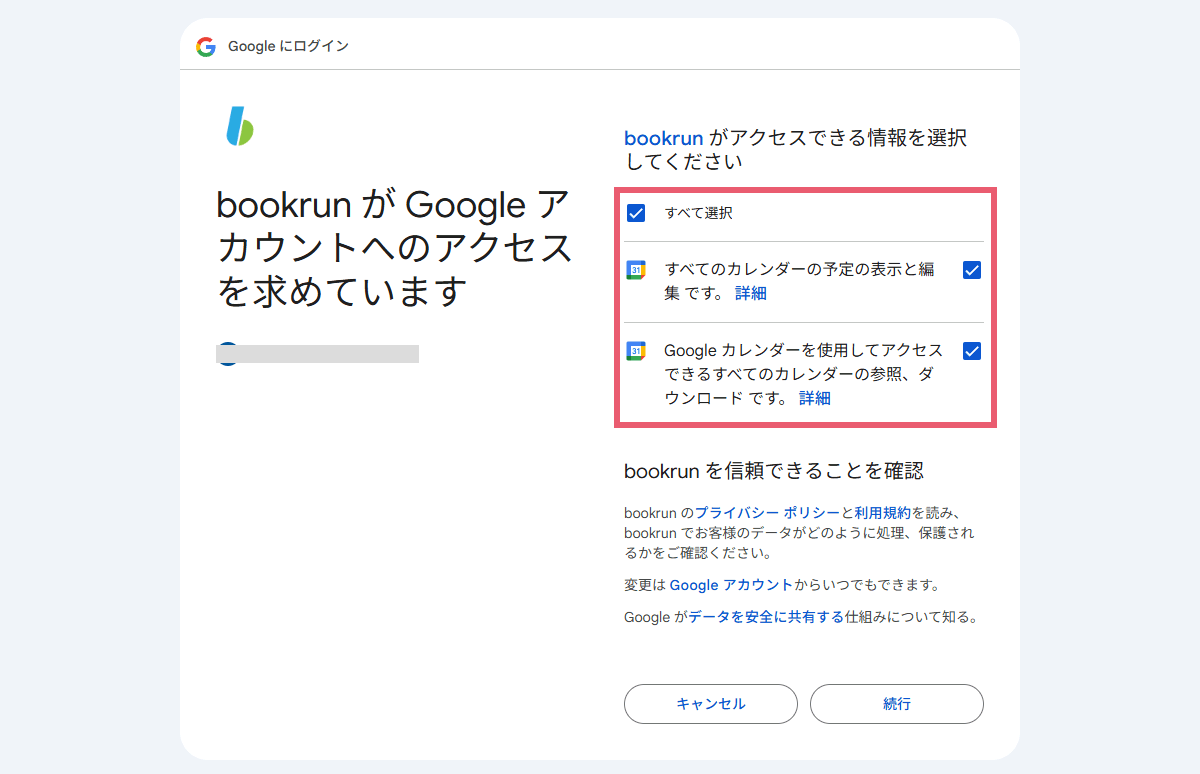Click the Google G logo in the header

point(205,45)
